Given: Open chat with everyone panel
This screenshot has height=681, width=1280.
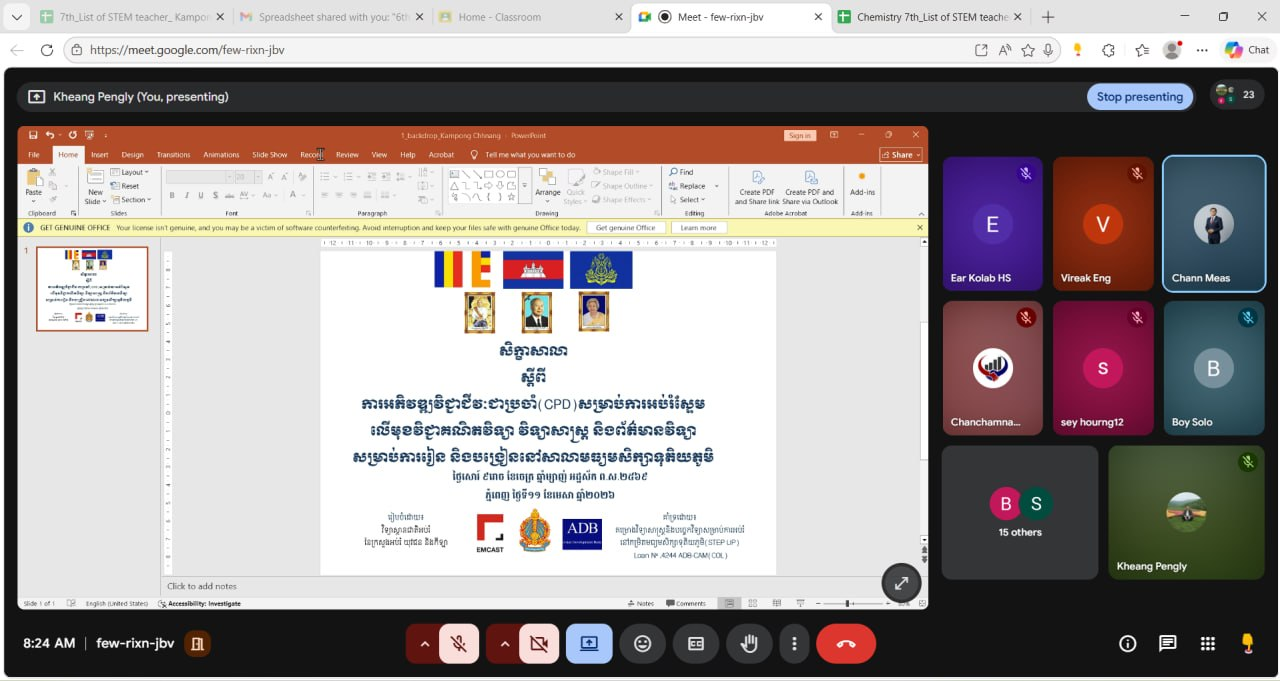Looking at the screenshot, I should tap(1167, 644).
